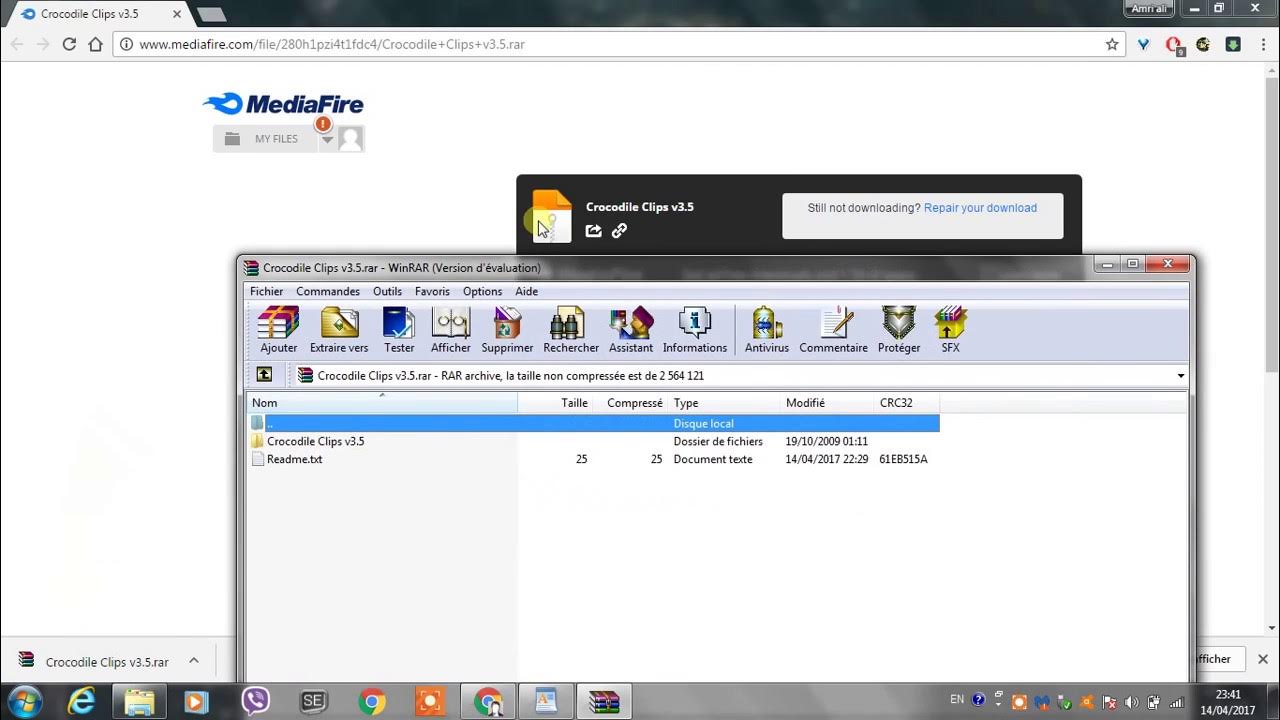Sort by the CRC32 column header
Viewport: 1280px width, 720px height.
coord(907,403)
